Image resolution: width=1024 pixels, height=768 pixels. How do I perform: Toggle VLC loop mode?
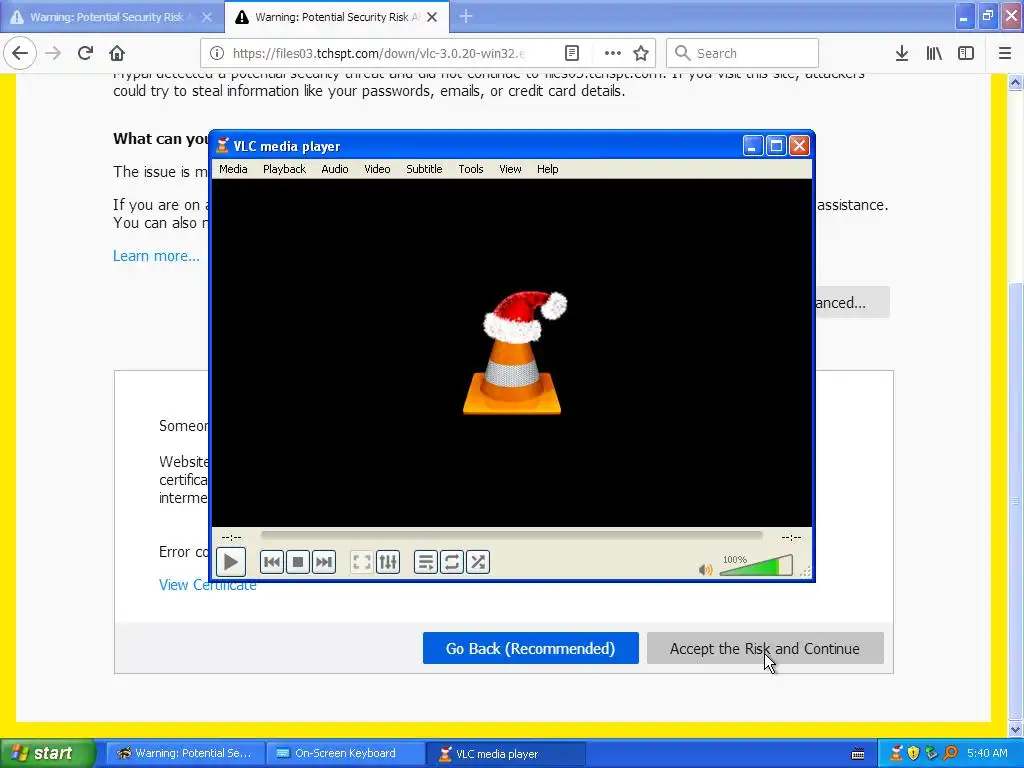[x=451, y=562]
